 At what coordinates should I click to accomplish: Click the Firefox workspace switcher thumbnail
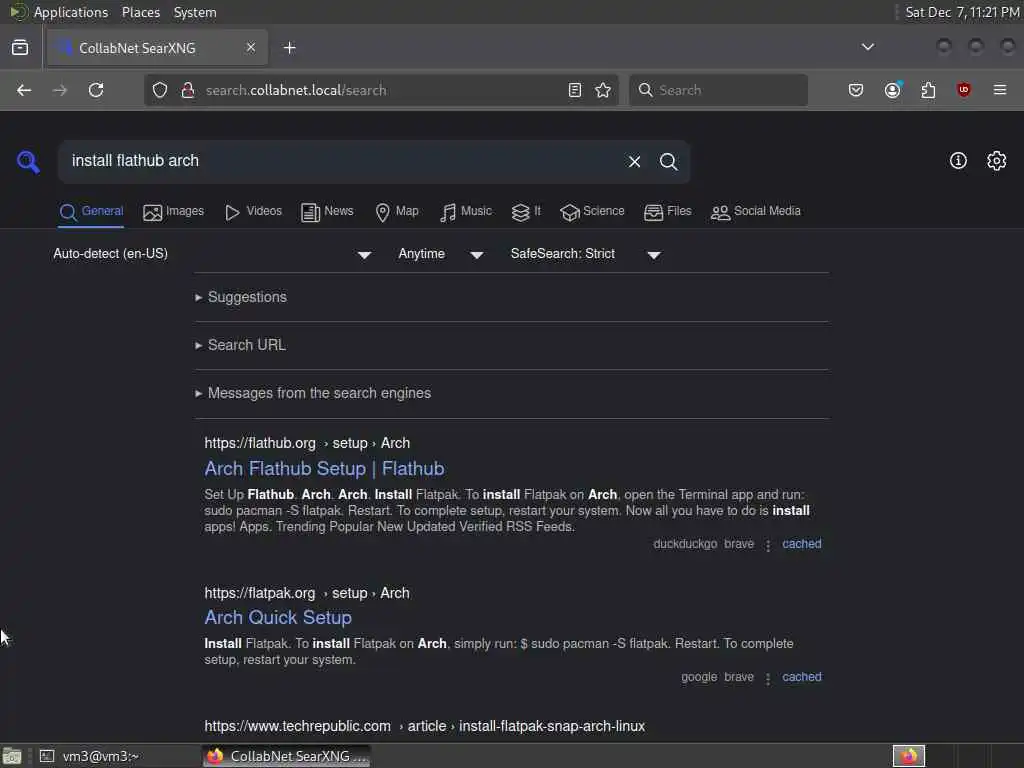coord(909,756)
